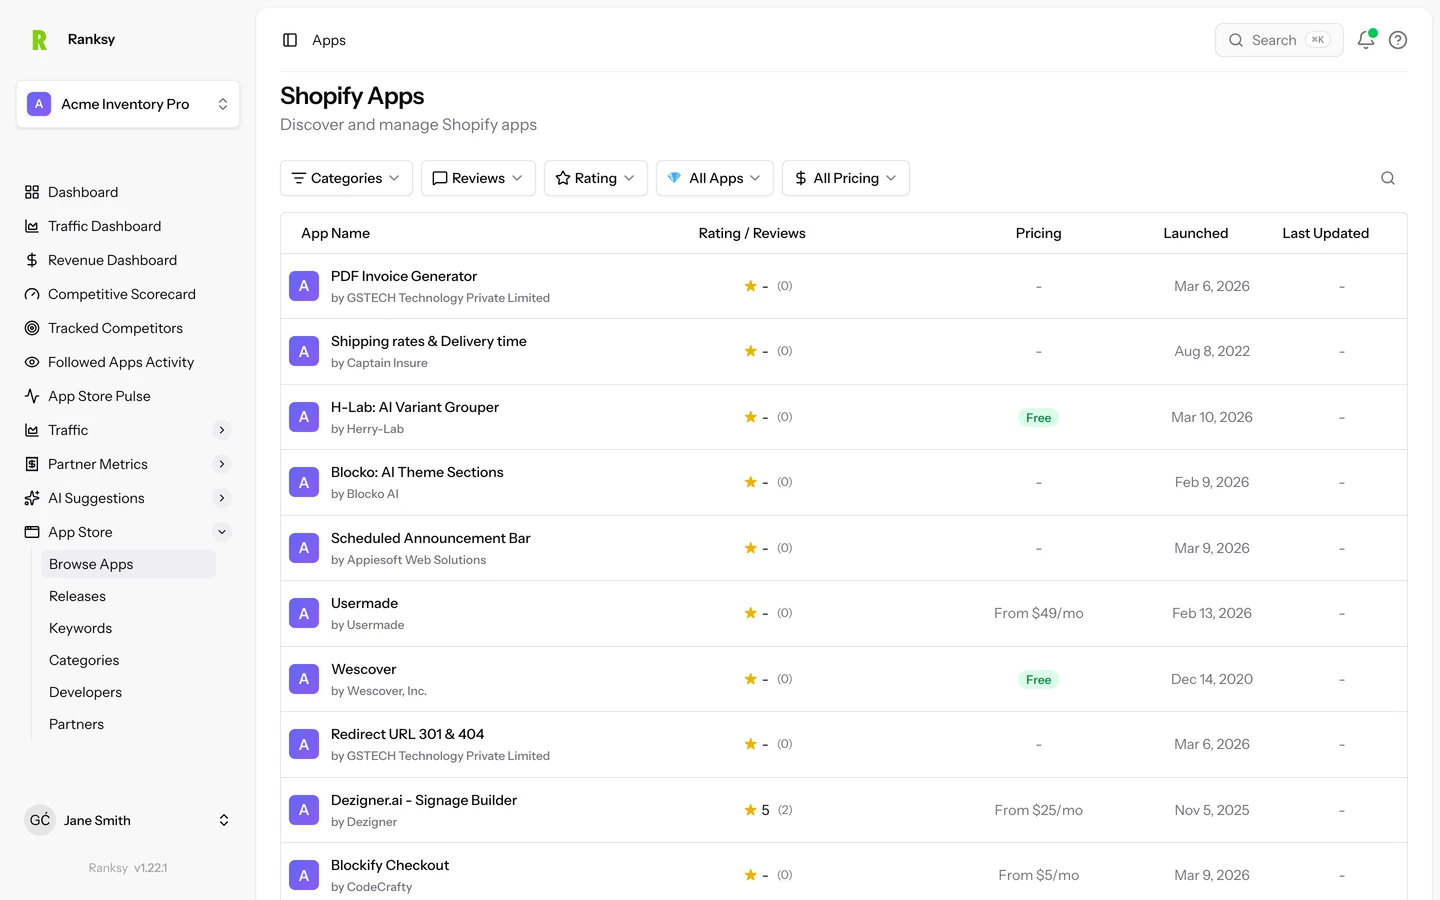Click "by Captain Insure" developer text
This screenshot has height=900, width=1440.
[x=379, y=363]
